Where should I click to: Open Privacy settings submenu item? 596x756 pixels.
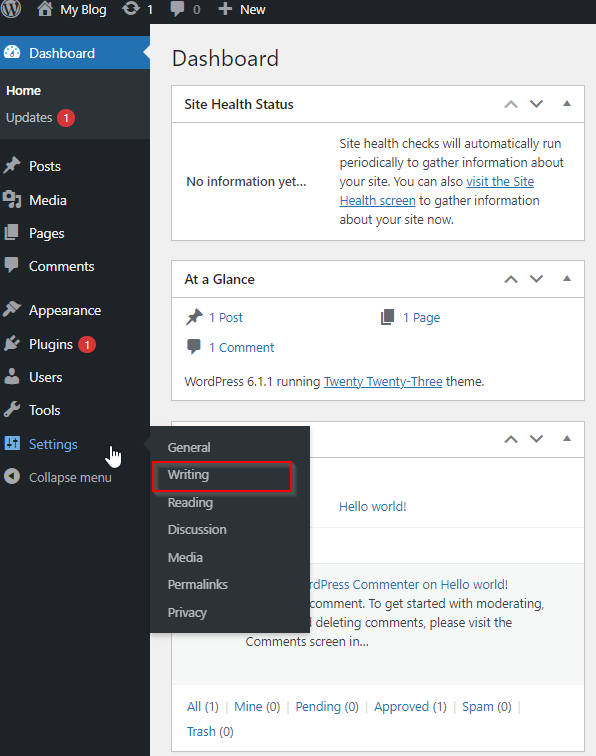coord(187,612)
